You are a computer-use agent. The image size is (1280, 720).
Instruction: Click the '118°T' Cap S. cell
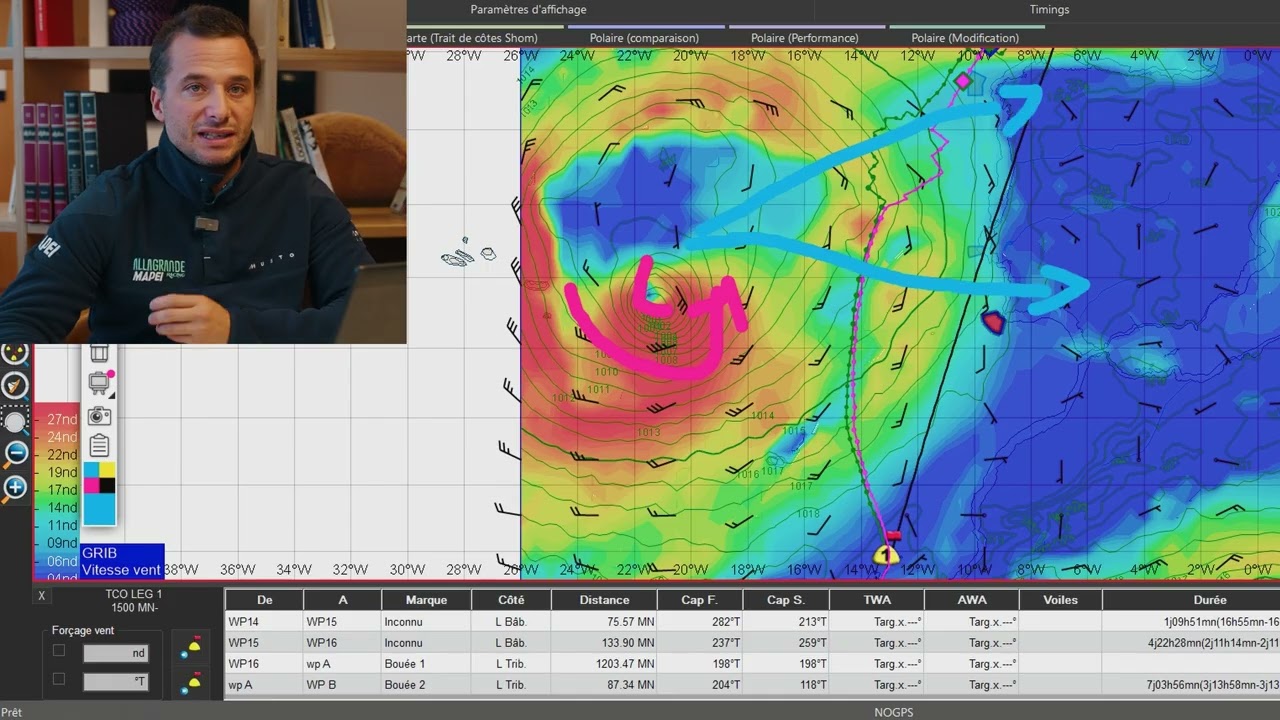coord(786,685)
